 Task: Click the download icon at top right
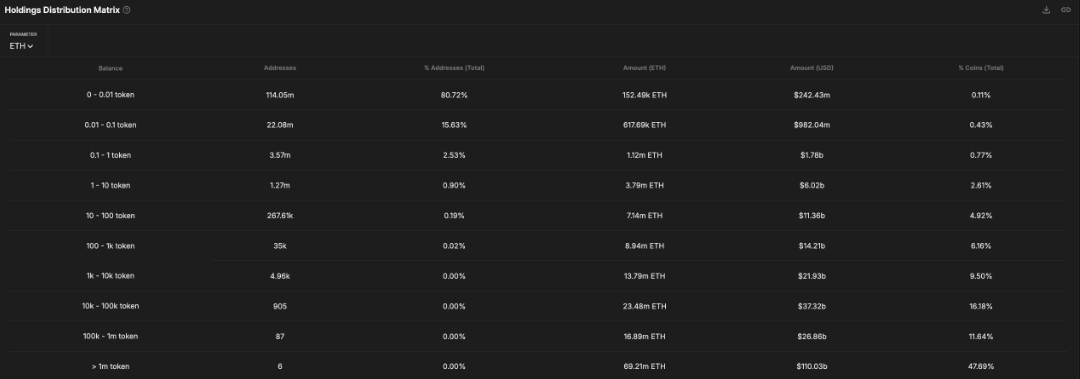click(1046, 10)
